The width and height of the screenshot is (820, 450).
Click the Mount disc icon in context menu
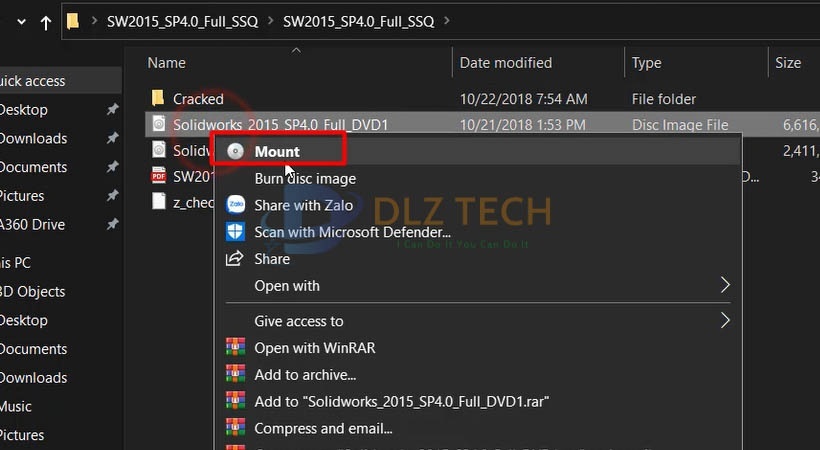(235, 151)
